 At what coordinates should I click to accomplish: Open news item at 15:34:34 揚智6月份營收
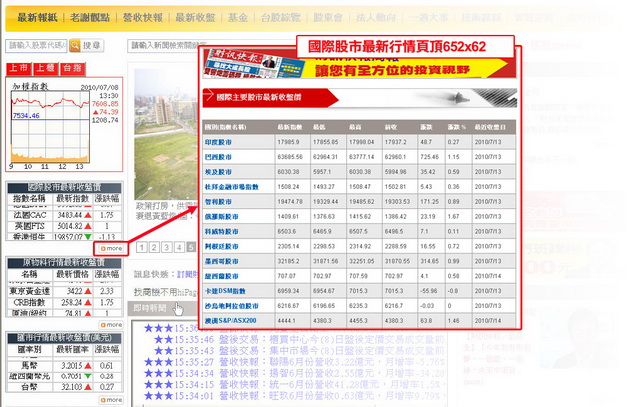point(295,373)
